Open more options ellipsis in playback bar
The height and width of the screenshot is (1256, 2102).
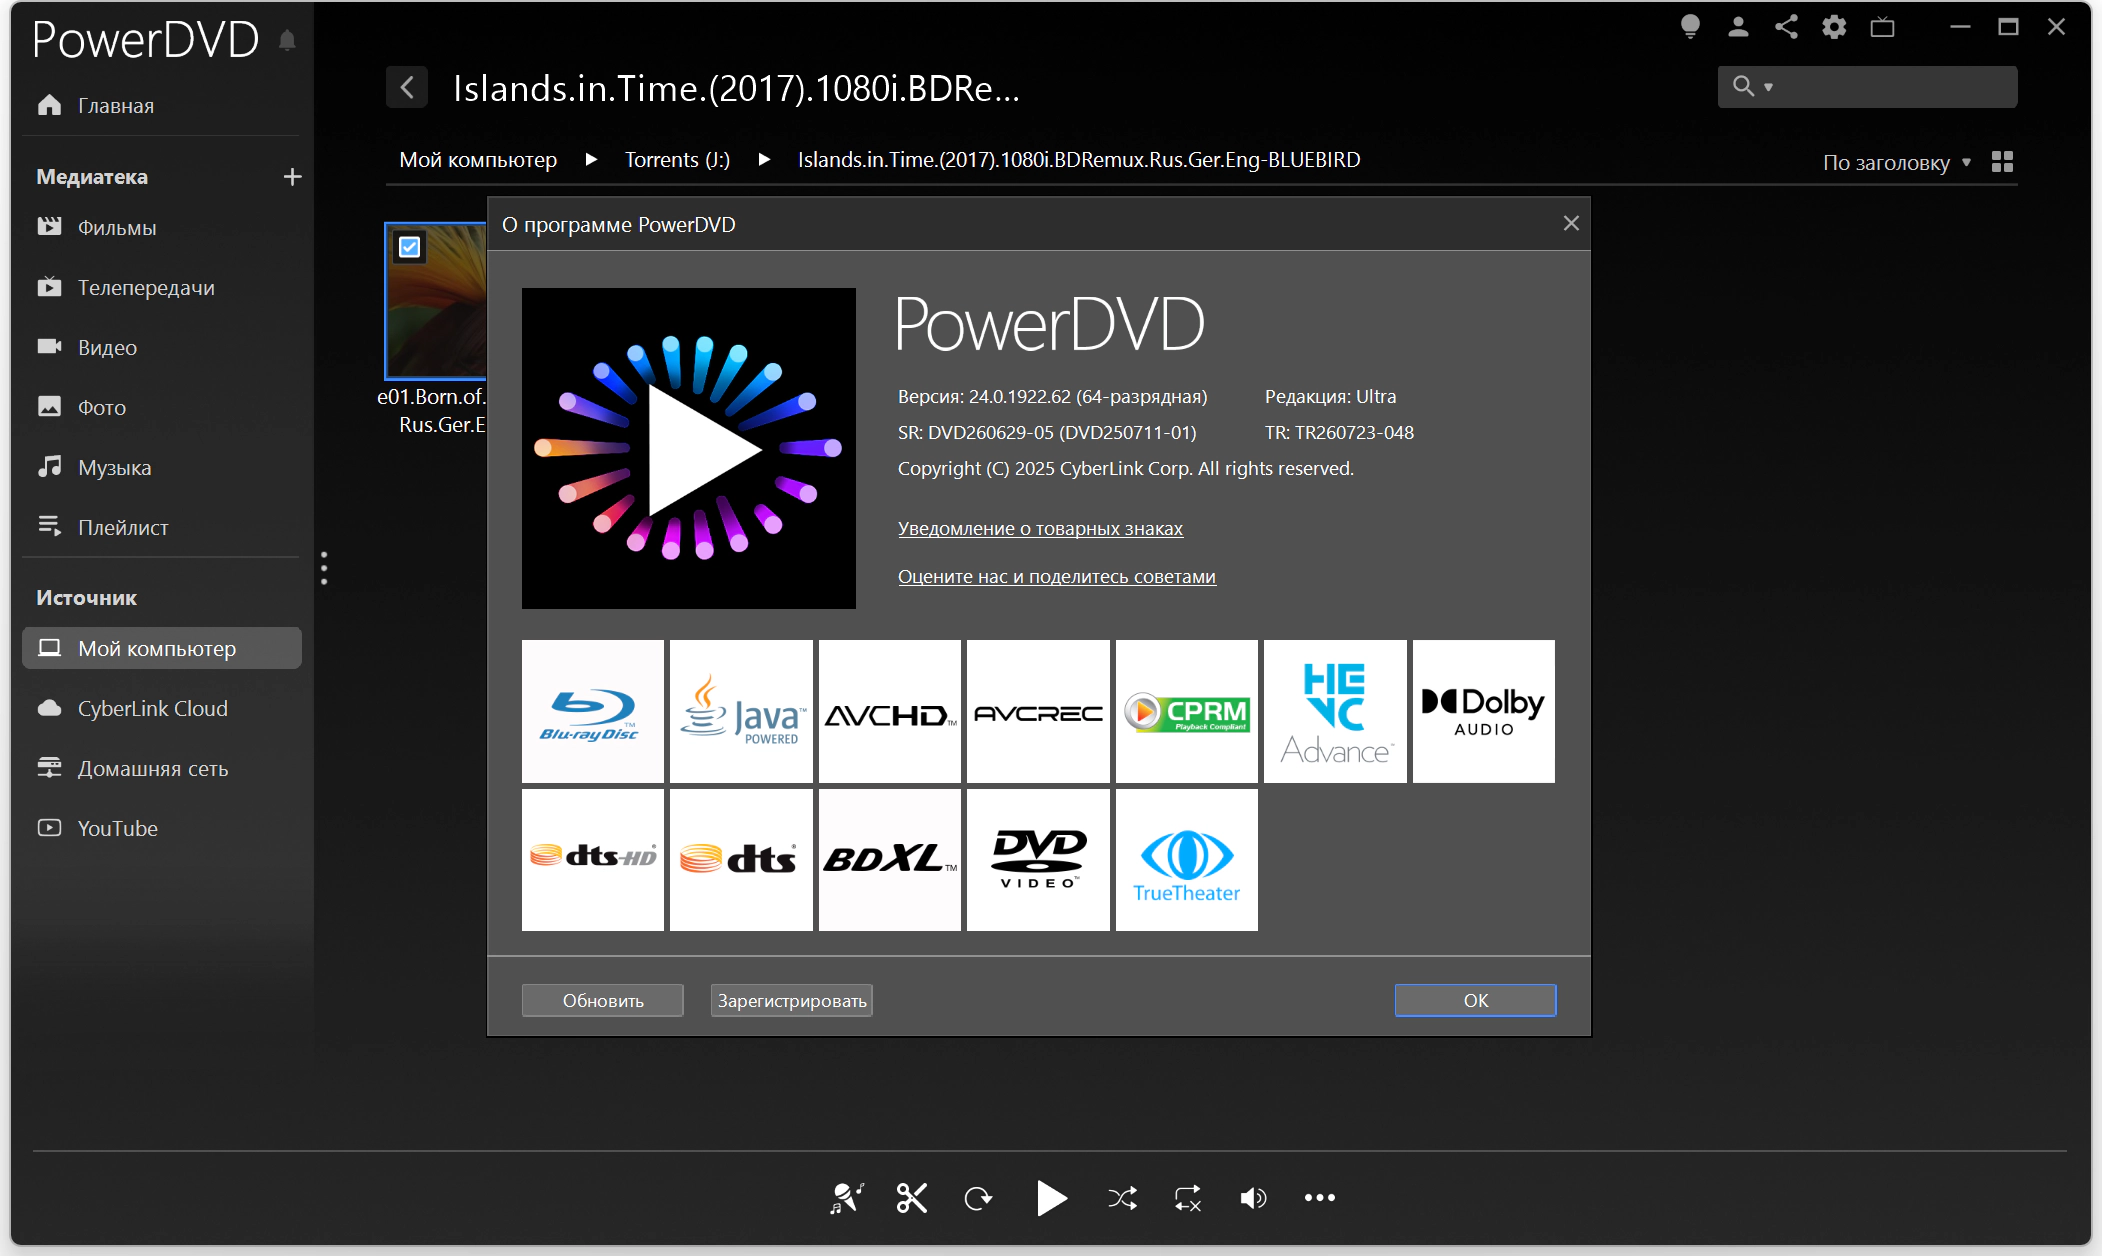(1320, 1197)
